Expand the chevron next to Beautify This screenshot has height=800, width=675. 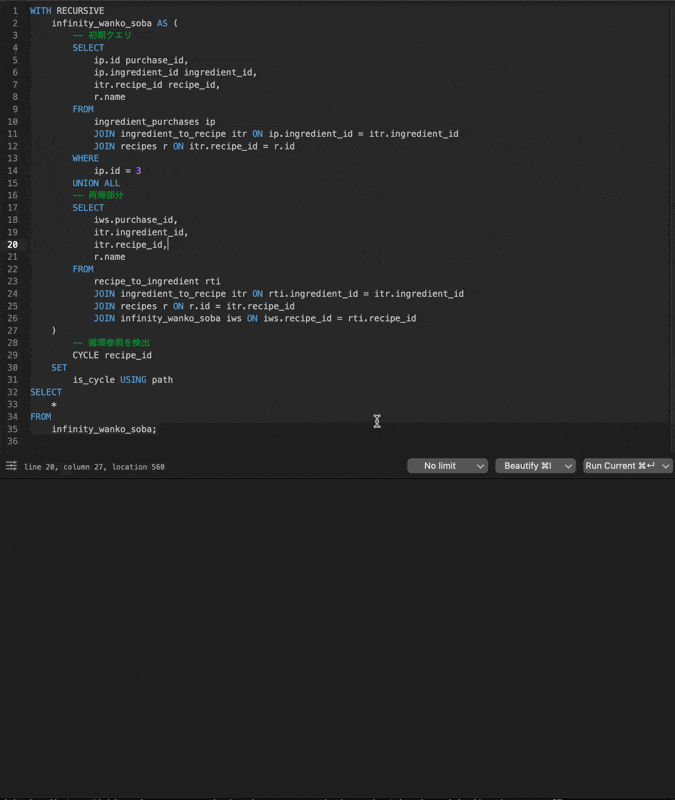pos(568,466)
